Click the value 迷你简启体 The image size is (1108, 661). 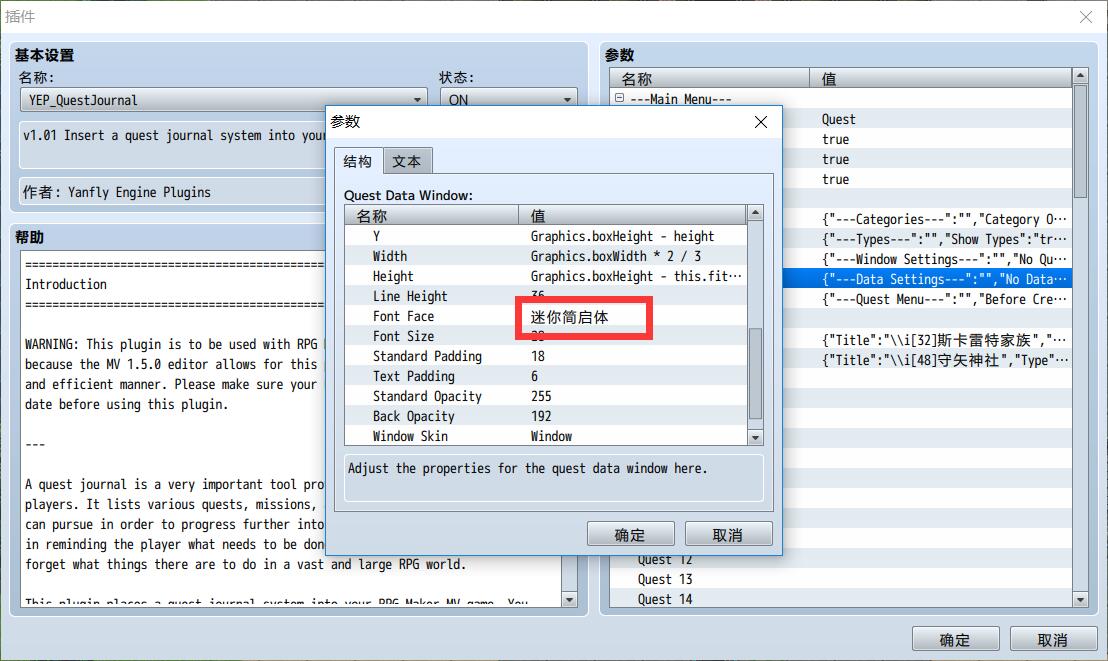click(570, 317)
